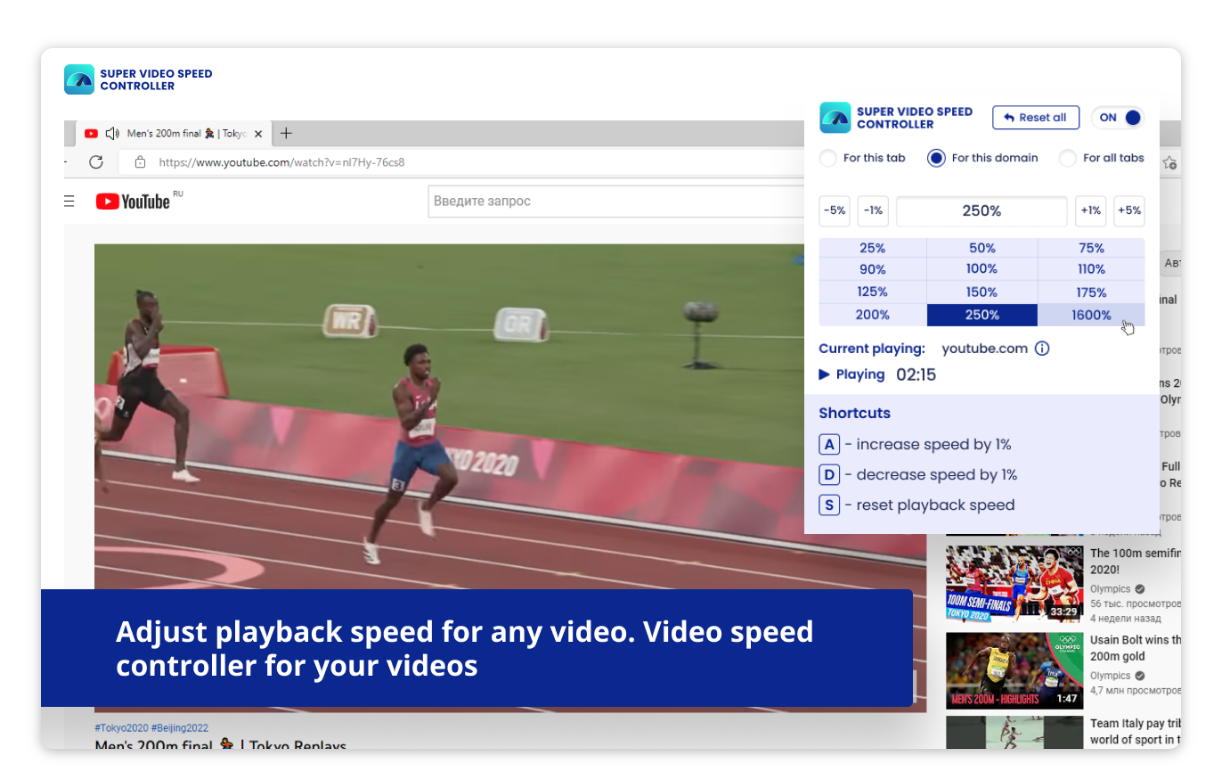This screenshot has width=1212, height=770.
Task: Open the 100m semifinals video thumbnail
Action: (1014, 584)
